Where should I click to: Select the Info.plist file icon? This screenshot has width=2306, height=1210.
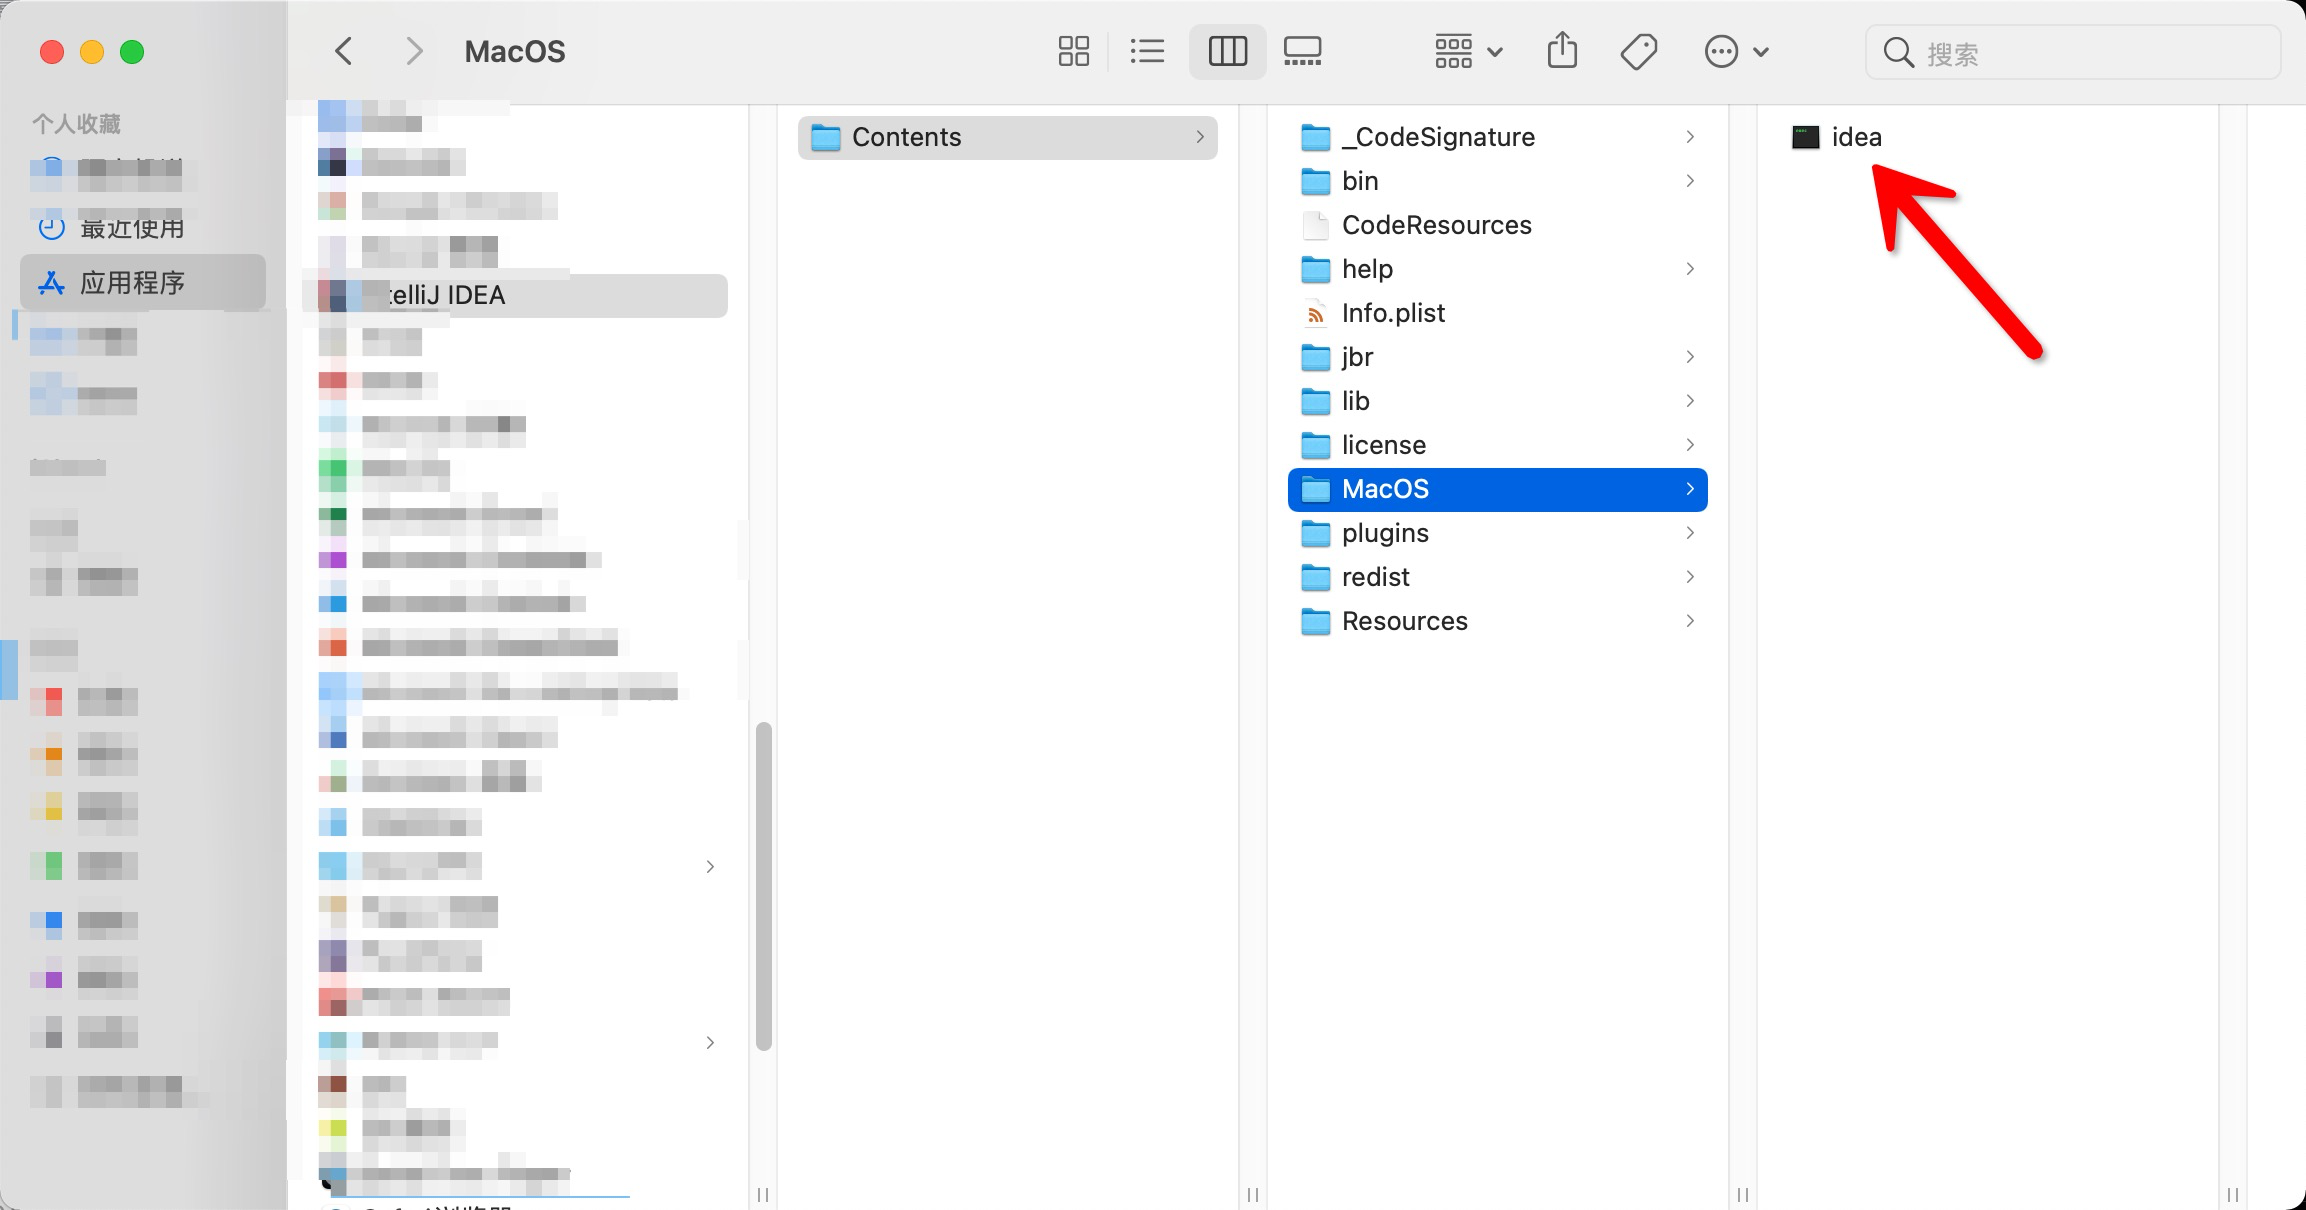[1314, 313]
